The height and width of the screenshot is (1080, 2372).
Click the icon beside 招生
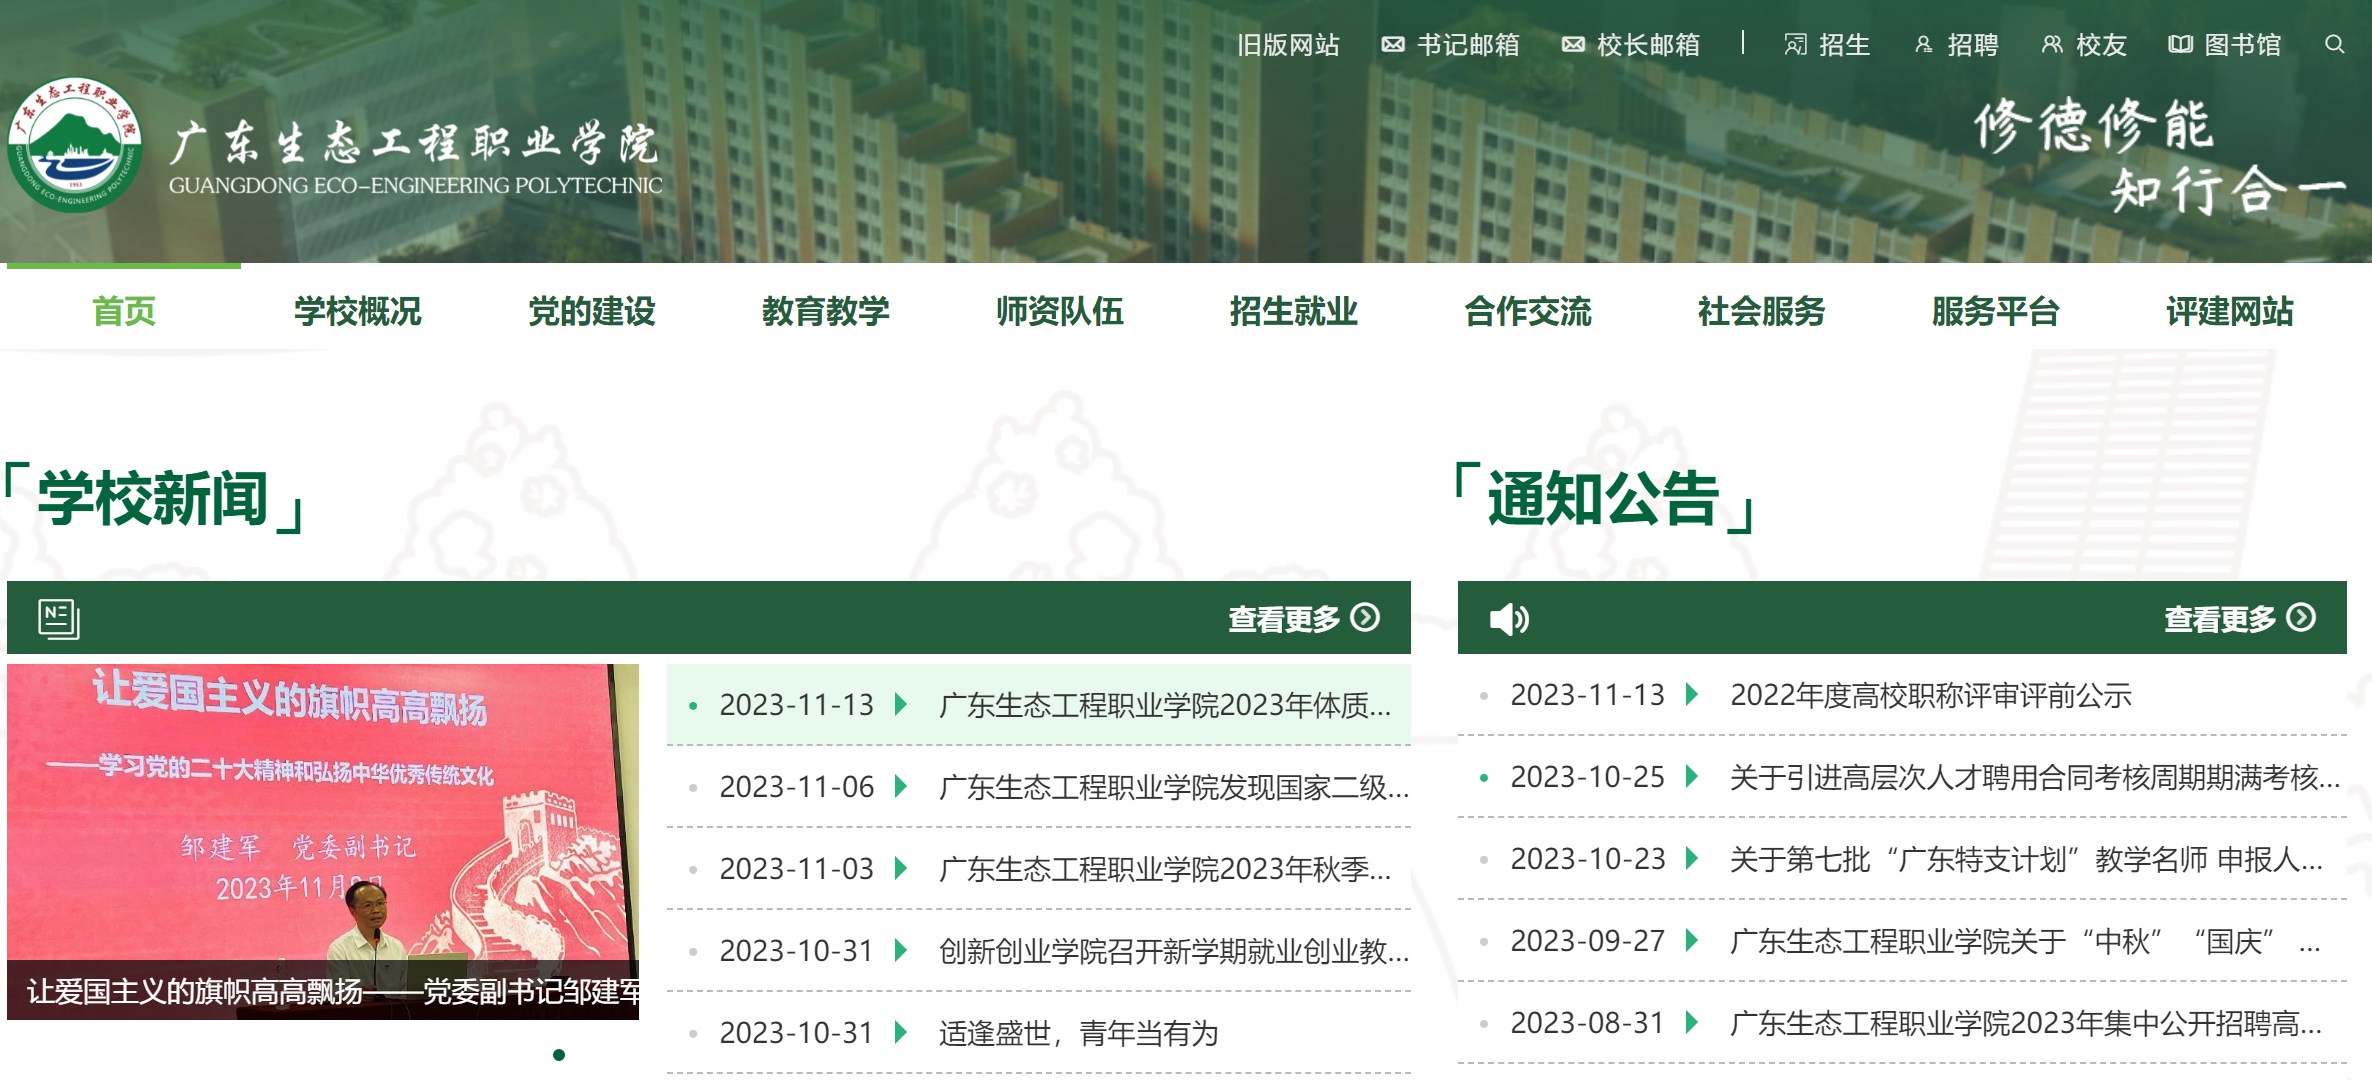tap(1796, 45)
